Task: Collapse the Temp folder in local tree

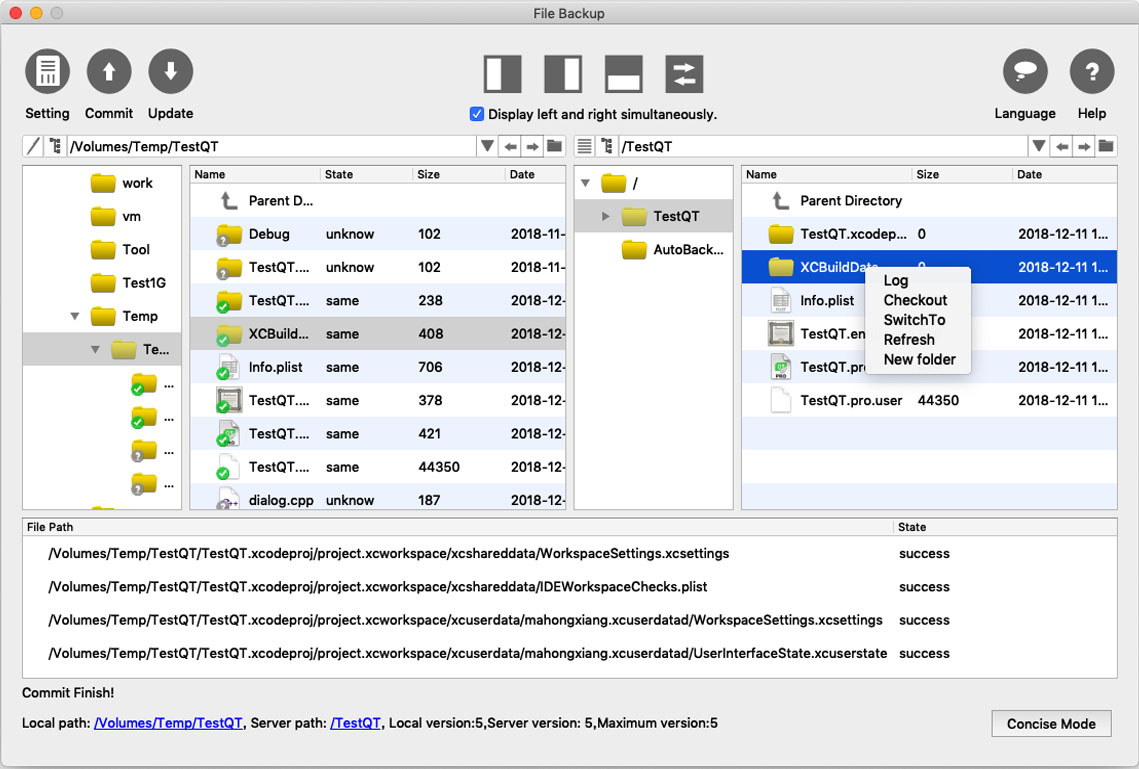Action: 74,316
